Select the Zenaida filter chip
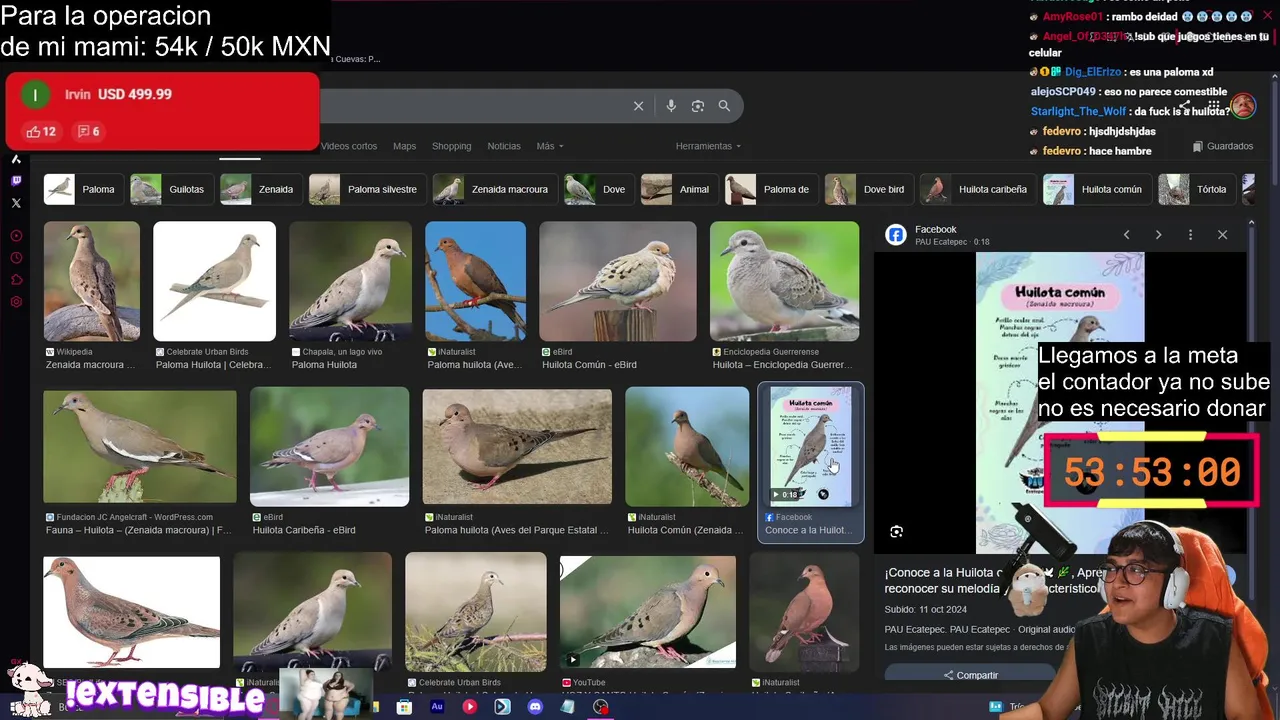 point(260,189)
